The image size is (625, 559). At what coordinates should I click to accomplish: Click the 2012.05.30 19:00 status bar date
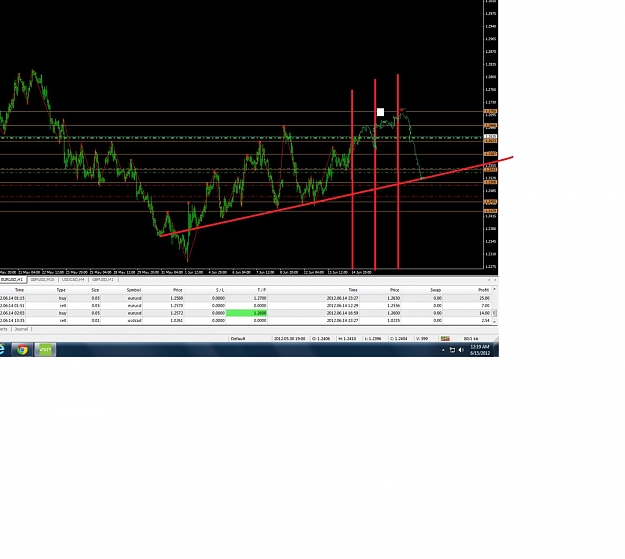click(290, 339)
